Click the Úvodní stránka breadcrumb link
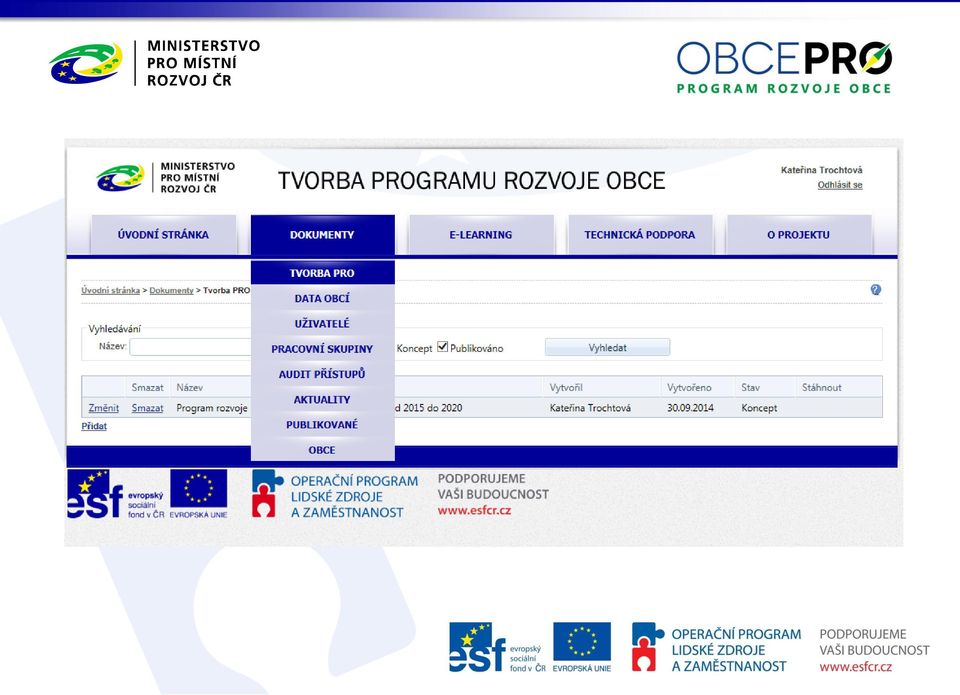 pos(110,290)
